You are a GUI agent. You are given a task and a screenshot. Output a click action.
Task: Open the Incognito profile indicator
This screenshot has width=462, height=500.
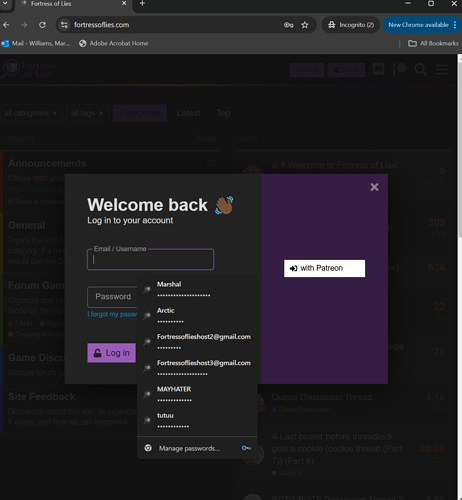(x=351, y=25)
